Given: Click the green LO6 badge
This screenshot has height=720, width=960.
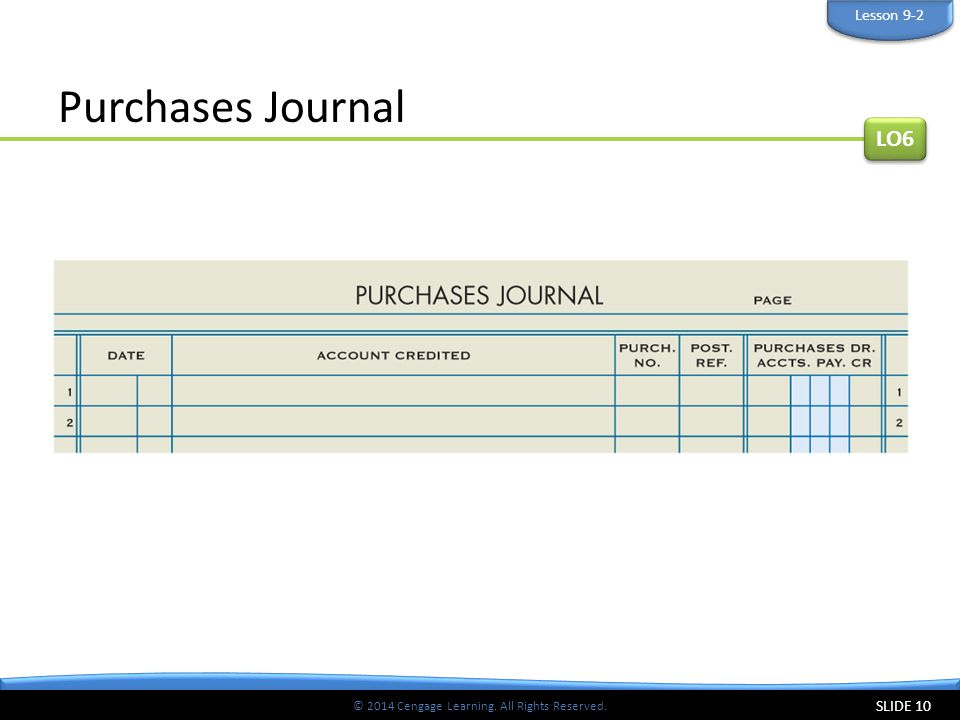Looking at the screenshot, I should (894, 139).
